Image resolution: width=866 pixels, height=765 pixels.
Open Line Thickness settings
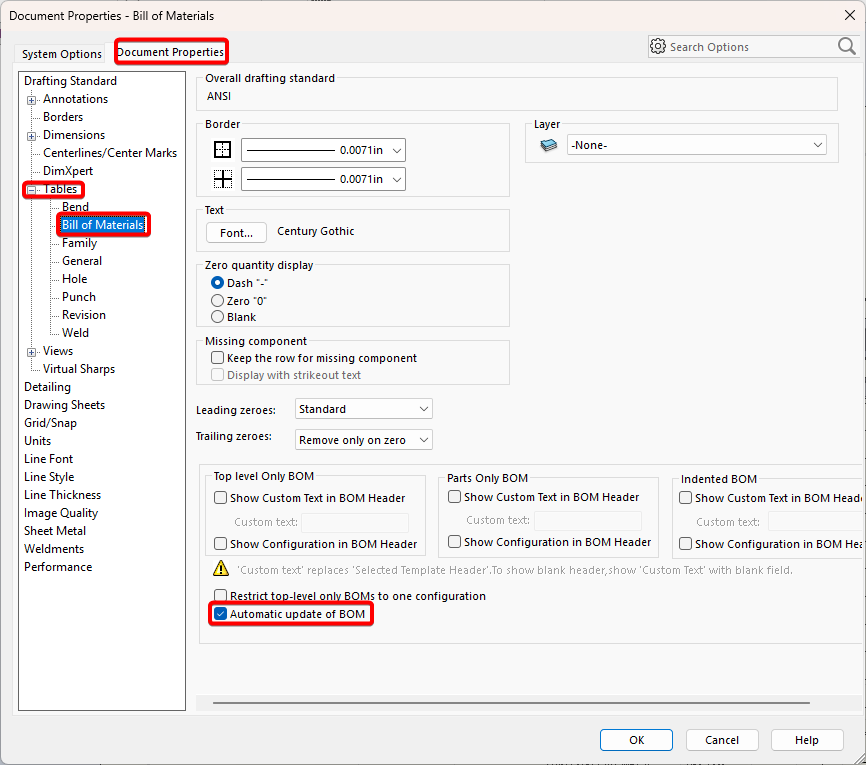[62, 494]
